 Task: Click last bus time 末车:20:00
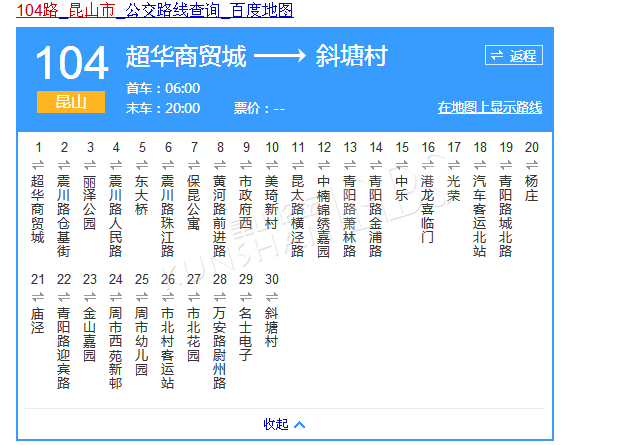pyautogui.click(x=163, y=108)
